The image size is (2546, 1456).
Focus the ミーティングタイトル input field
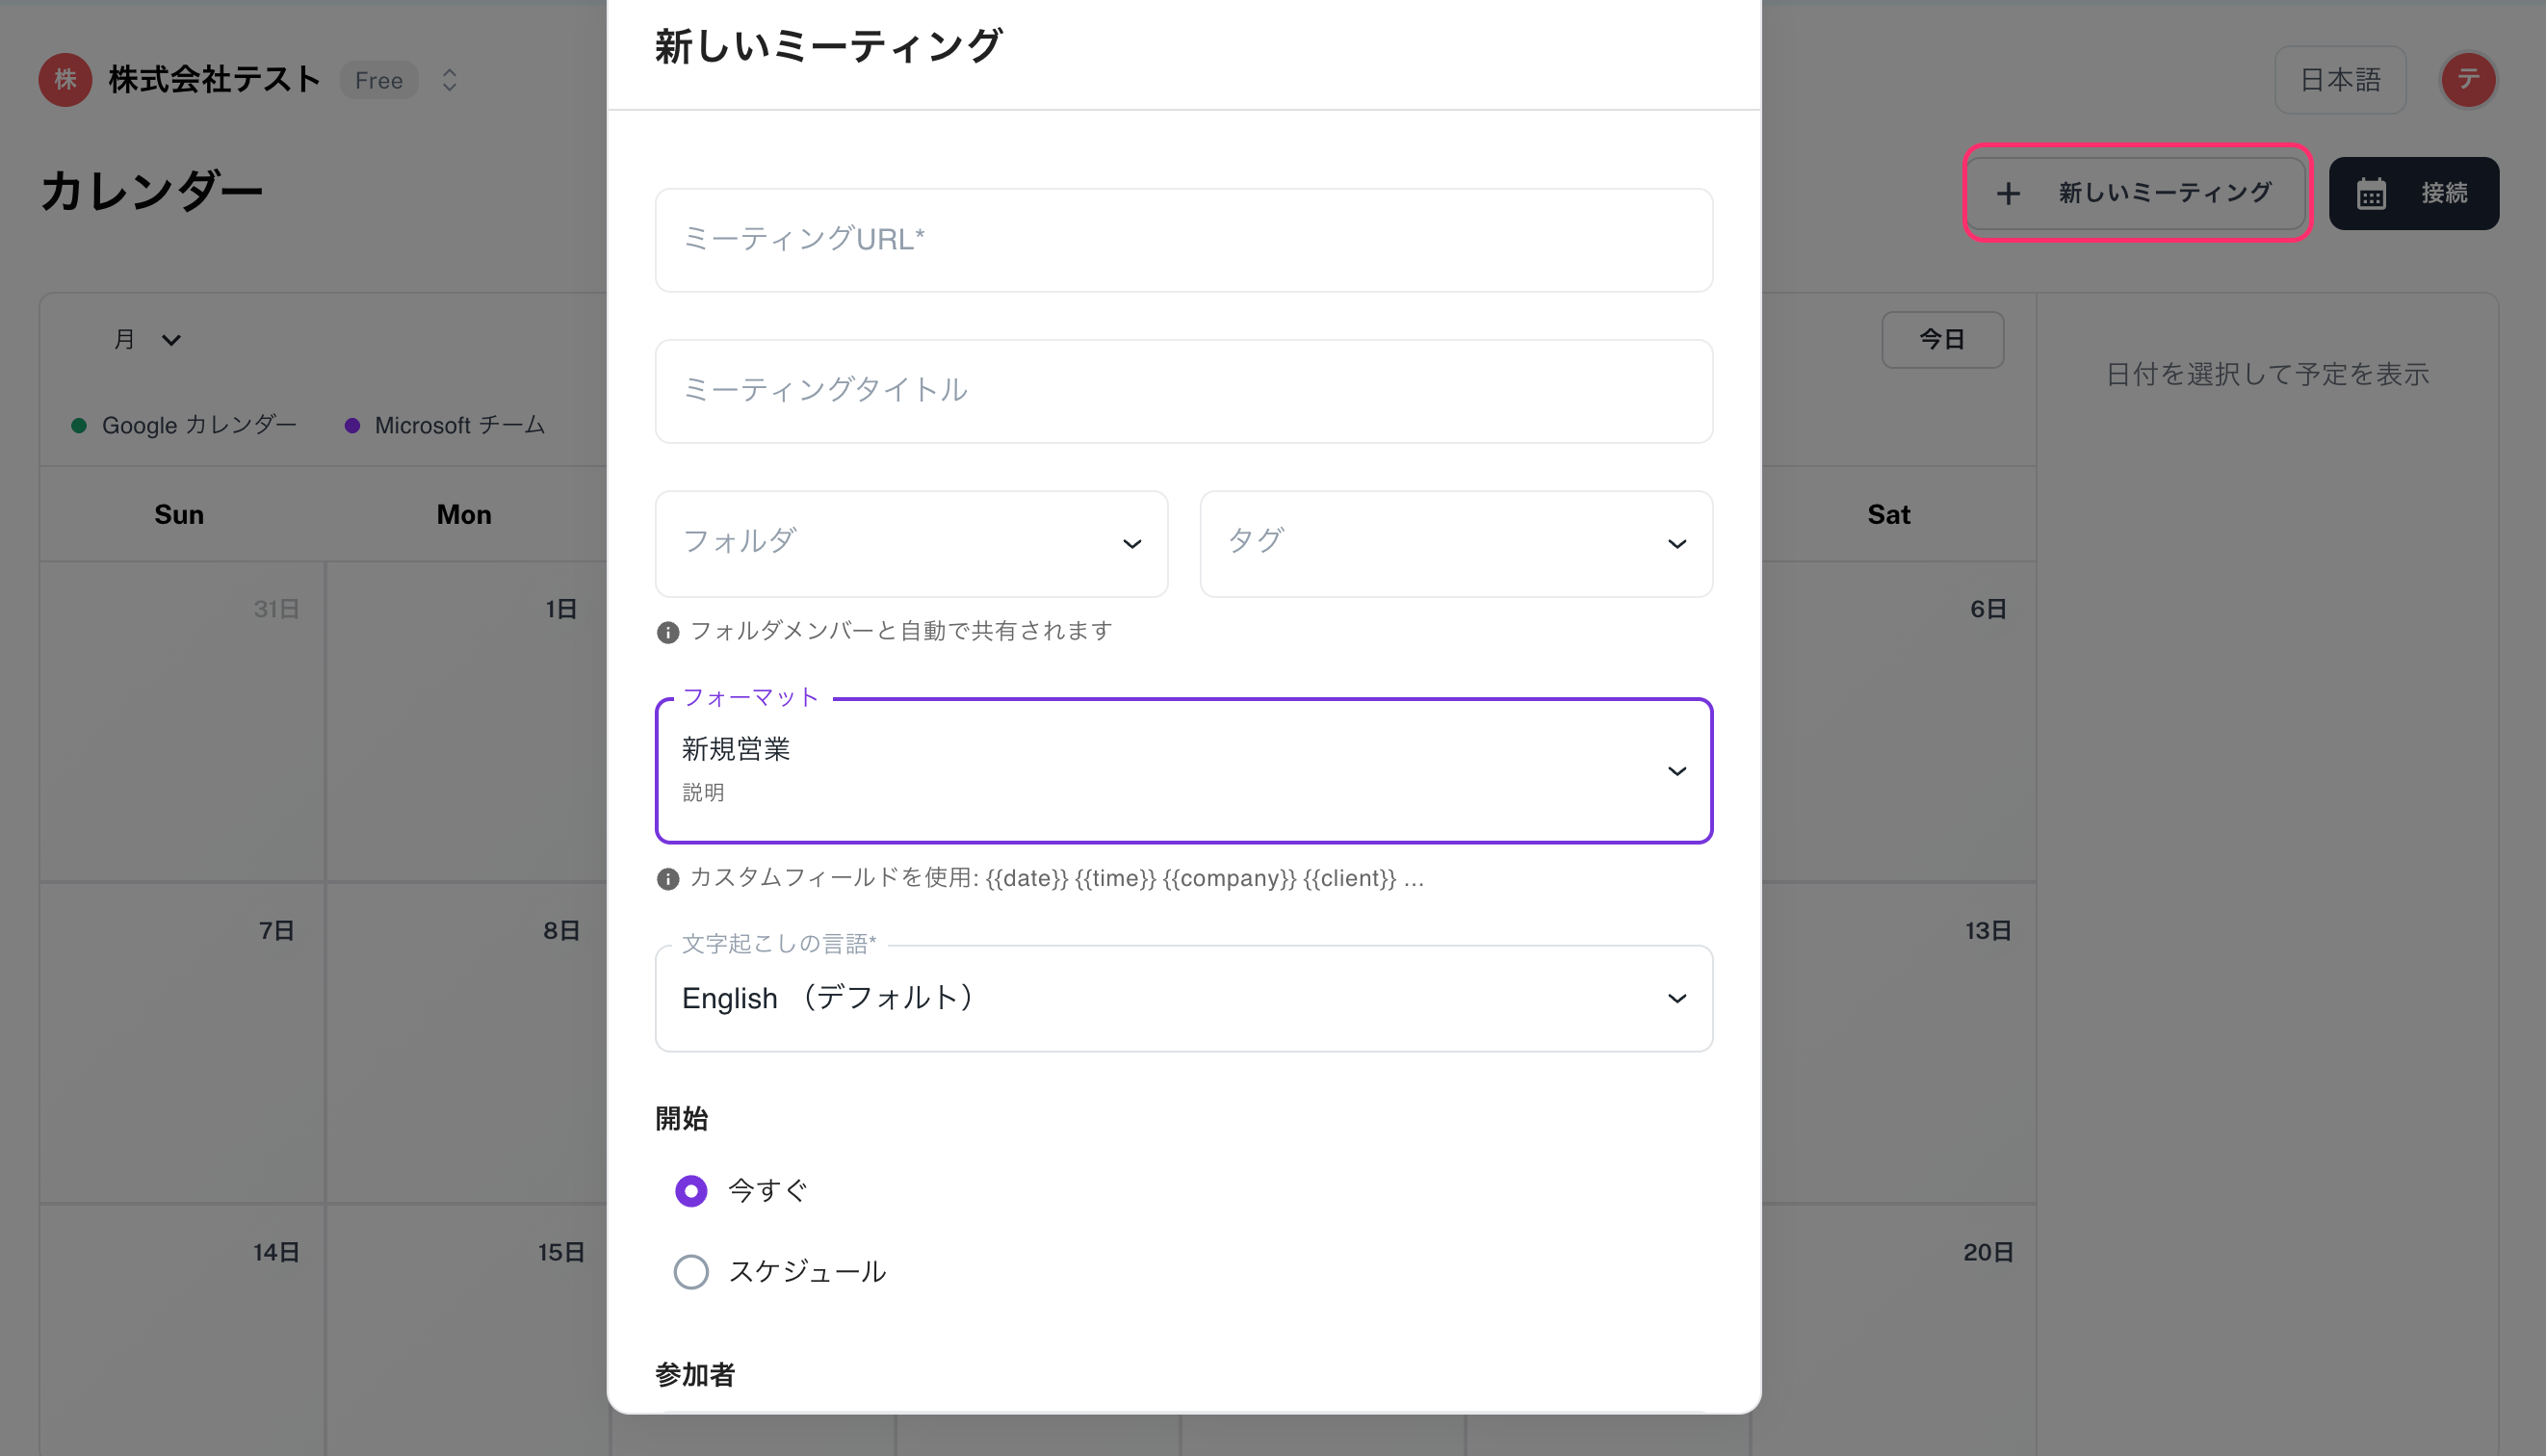1183,391
